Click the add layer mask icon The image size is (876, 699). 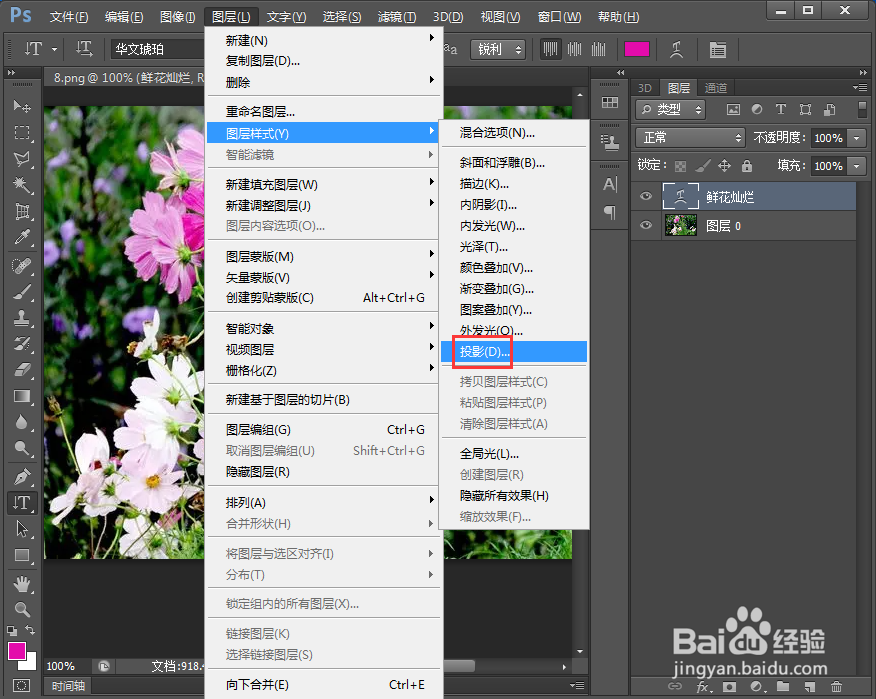[x=729, y=687]
